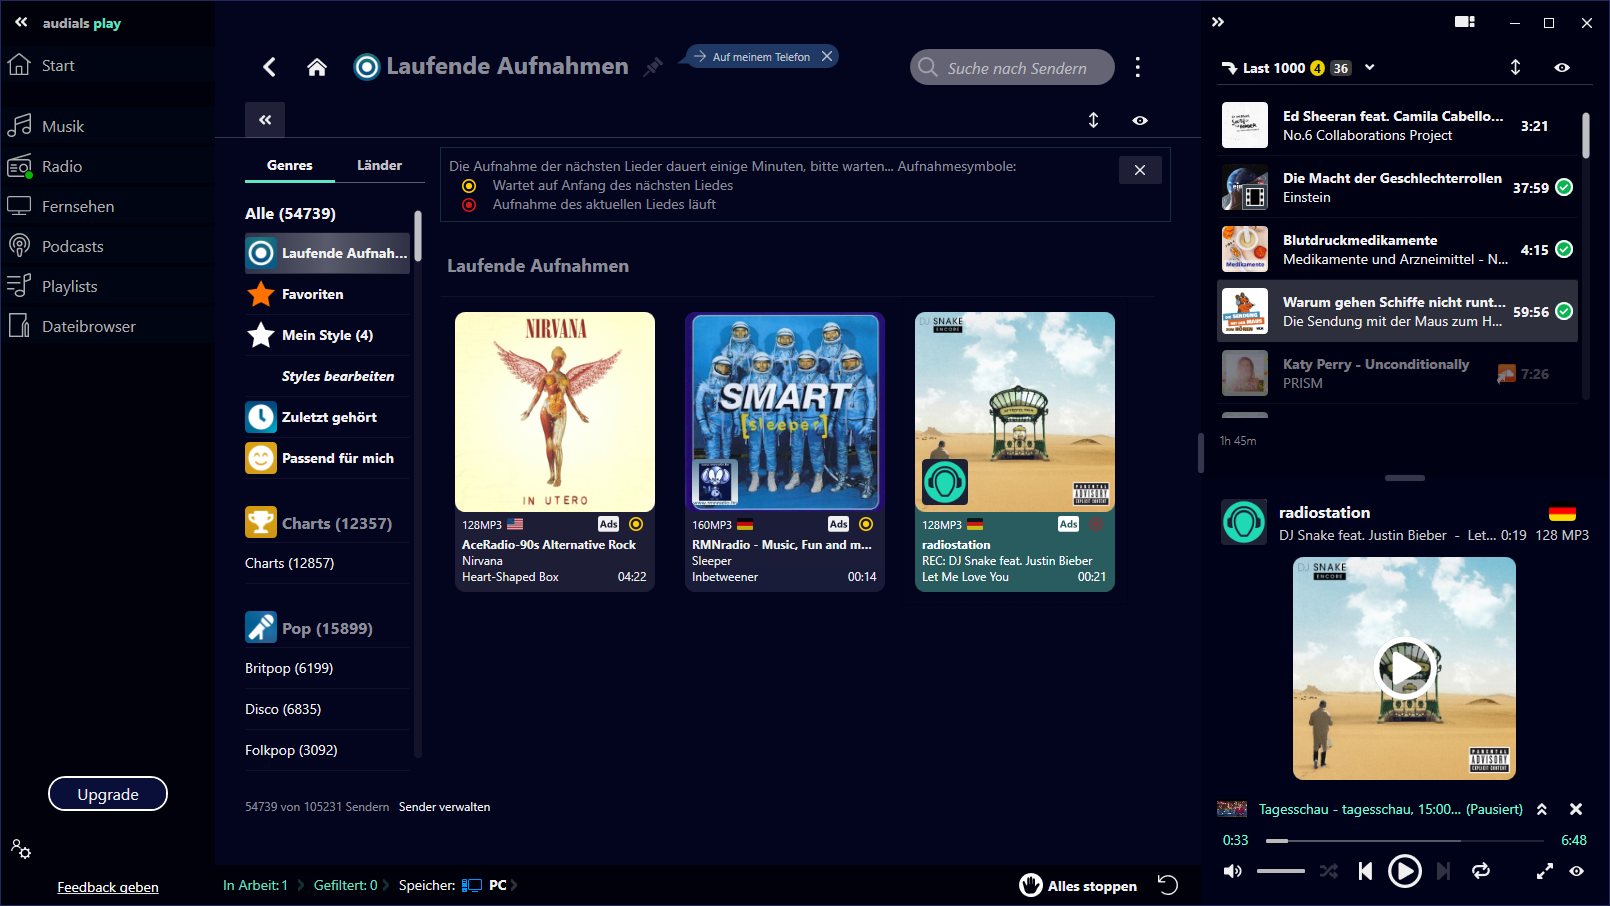This screenshot has width=1610, height=906.
Task: Switch the compact view layout icon
Action: (1465, 22)
